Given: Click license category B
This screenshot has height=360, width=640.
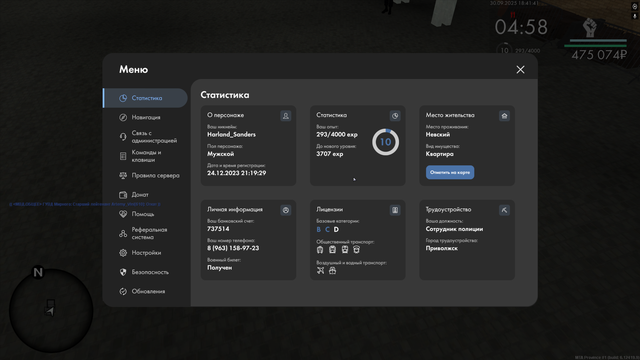Looking at the screenshot, I should 319,229.
